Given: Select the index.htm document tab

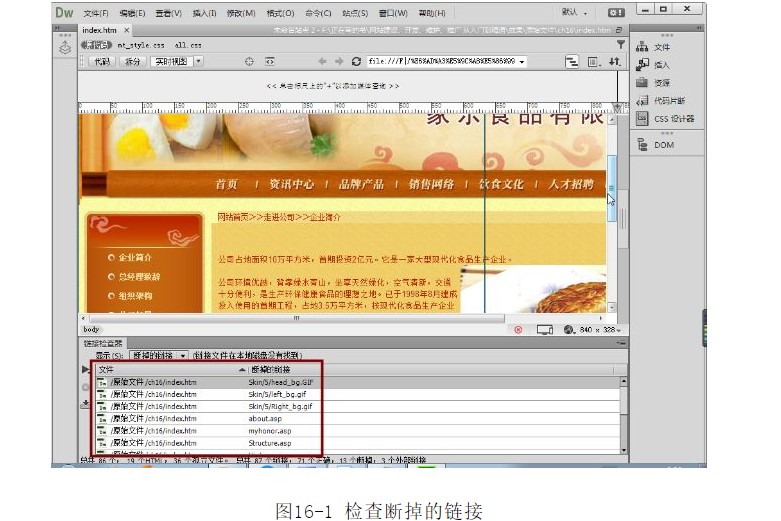Looking at the screenshot, I should [x=100, y=30].
